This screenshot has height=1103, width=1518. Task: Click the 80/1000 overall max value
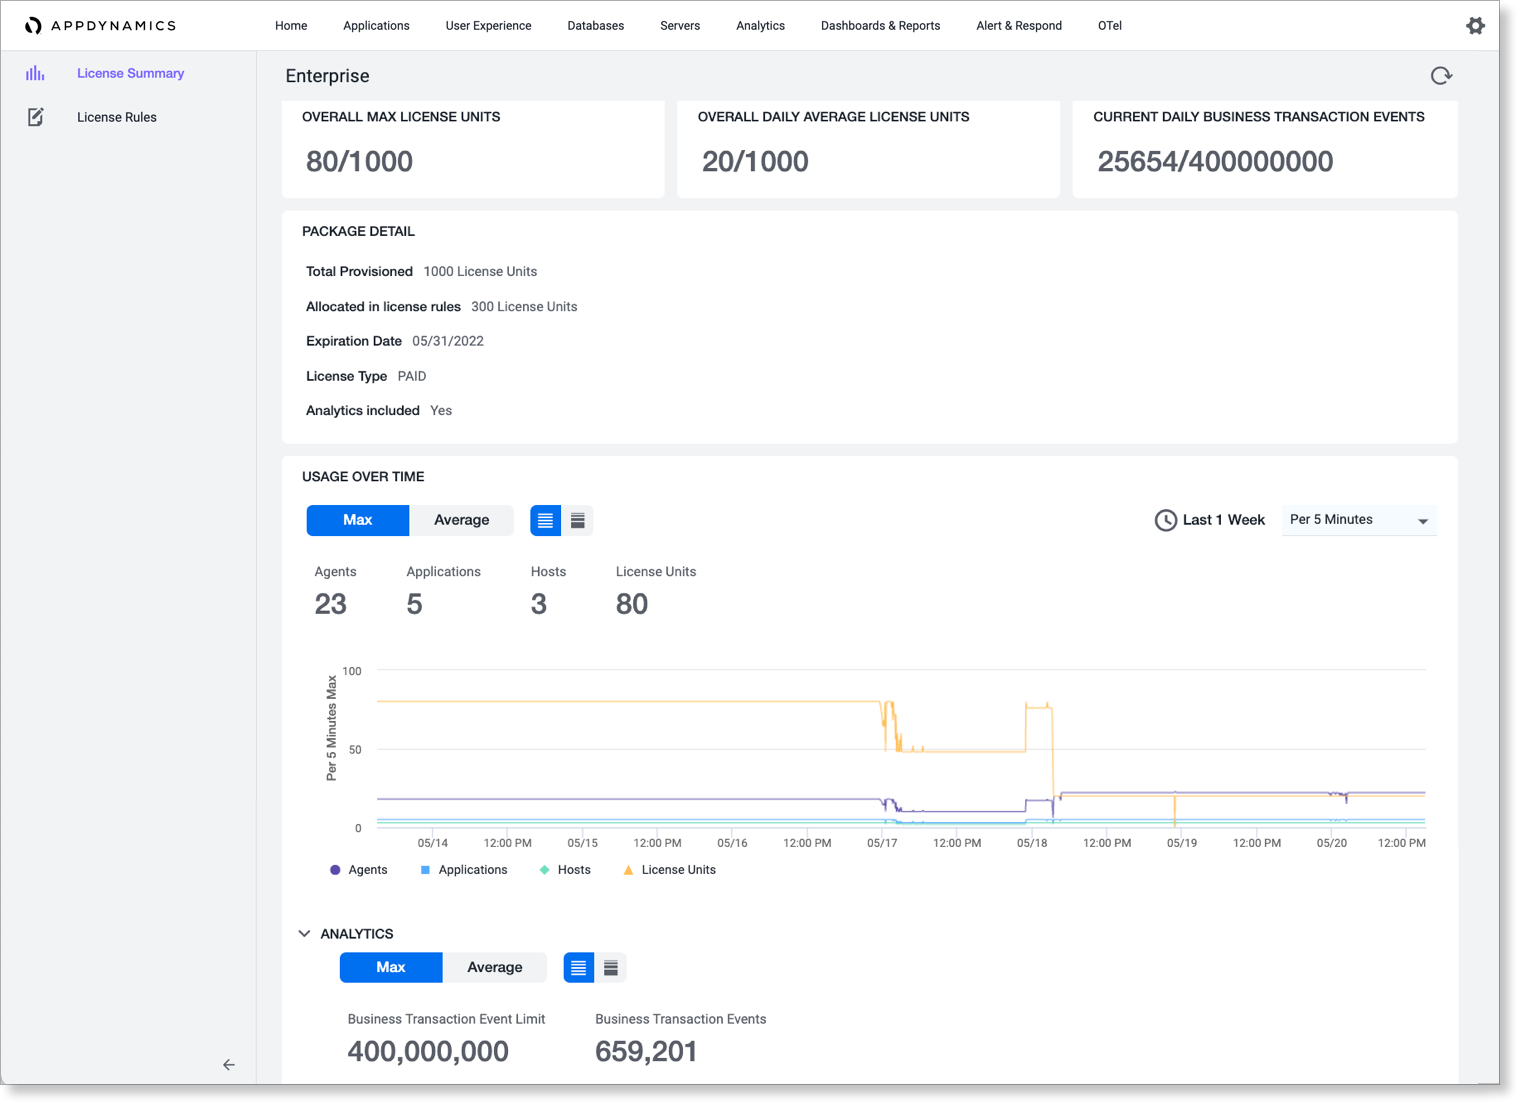click(x=359, y=161)
